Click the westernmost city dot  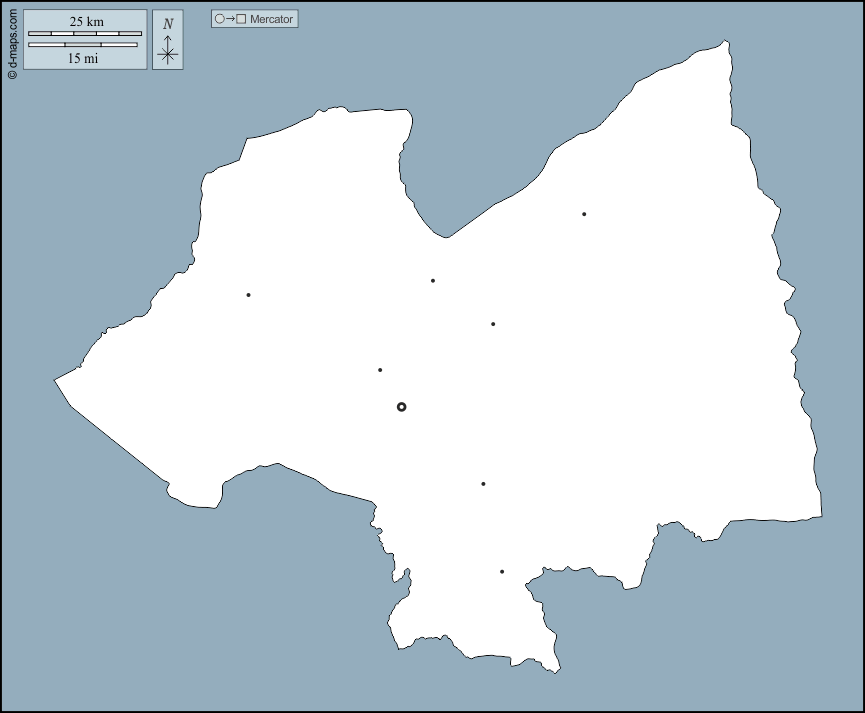(248, 295)
